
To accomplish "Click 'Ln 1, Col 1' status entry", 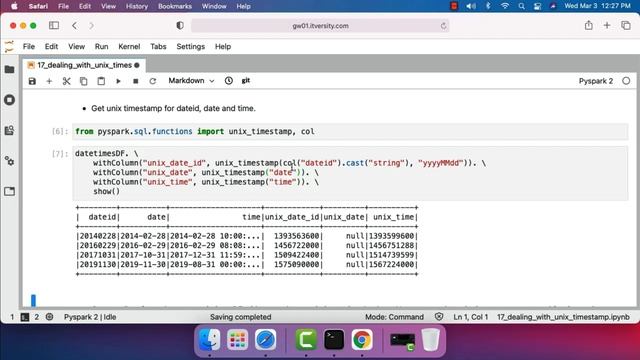I will 471,317.
